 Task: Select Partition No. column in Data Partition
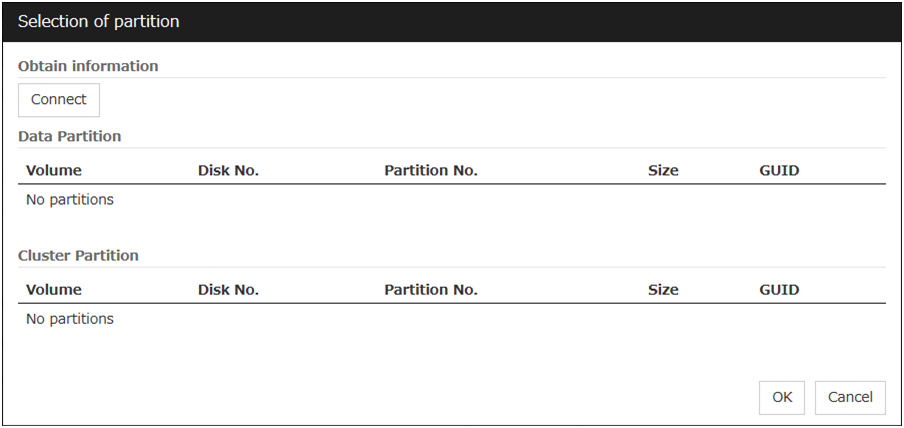point(431,170)
